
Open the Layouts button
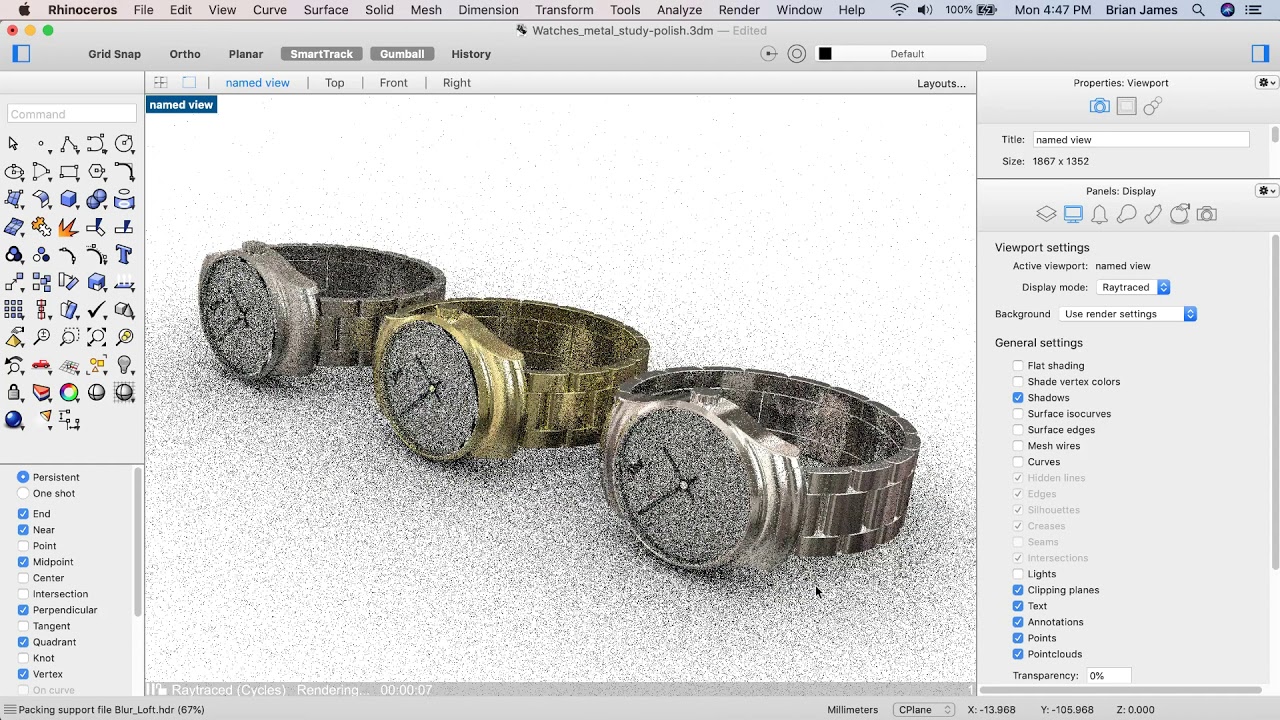click(x=942, y=83)
